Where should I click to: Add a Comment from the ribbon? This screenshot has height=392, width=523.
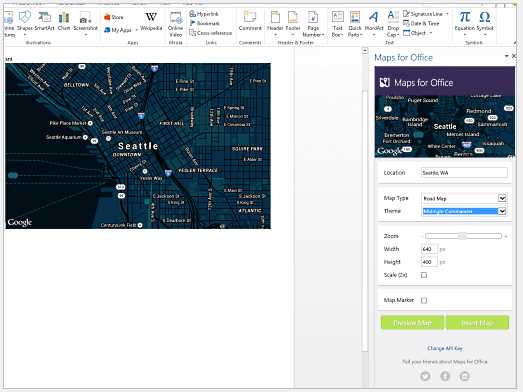[250, 21]
